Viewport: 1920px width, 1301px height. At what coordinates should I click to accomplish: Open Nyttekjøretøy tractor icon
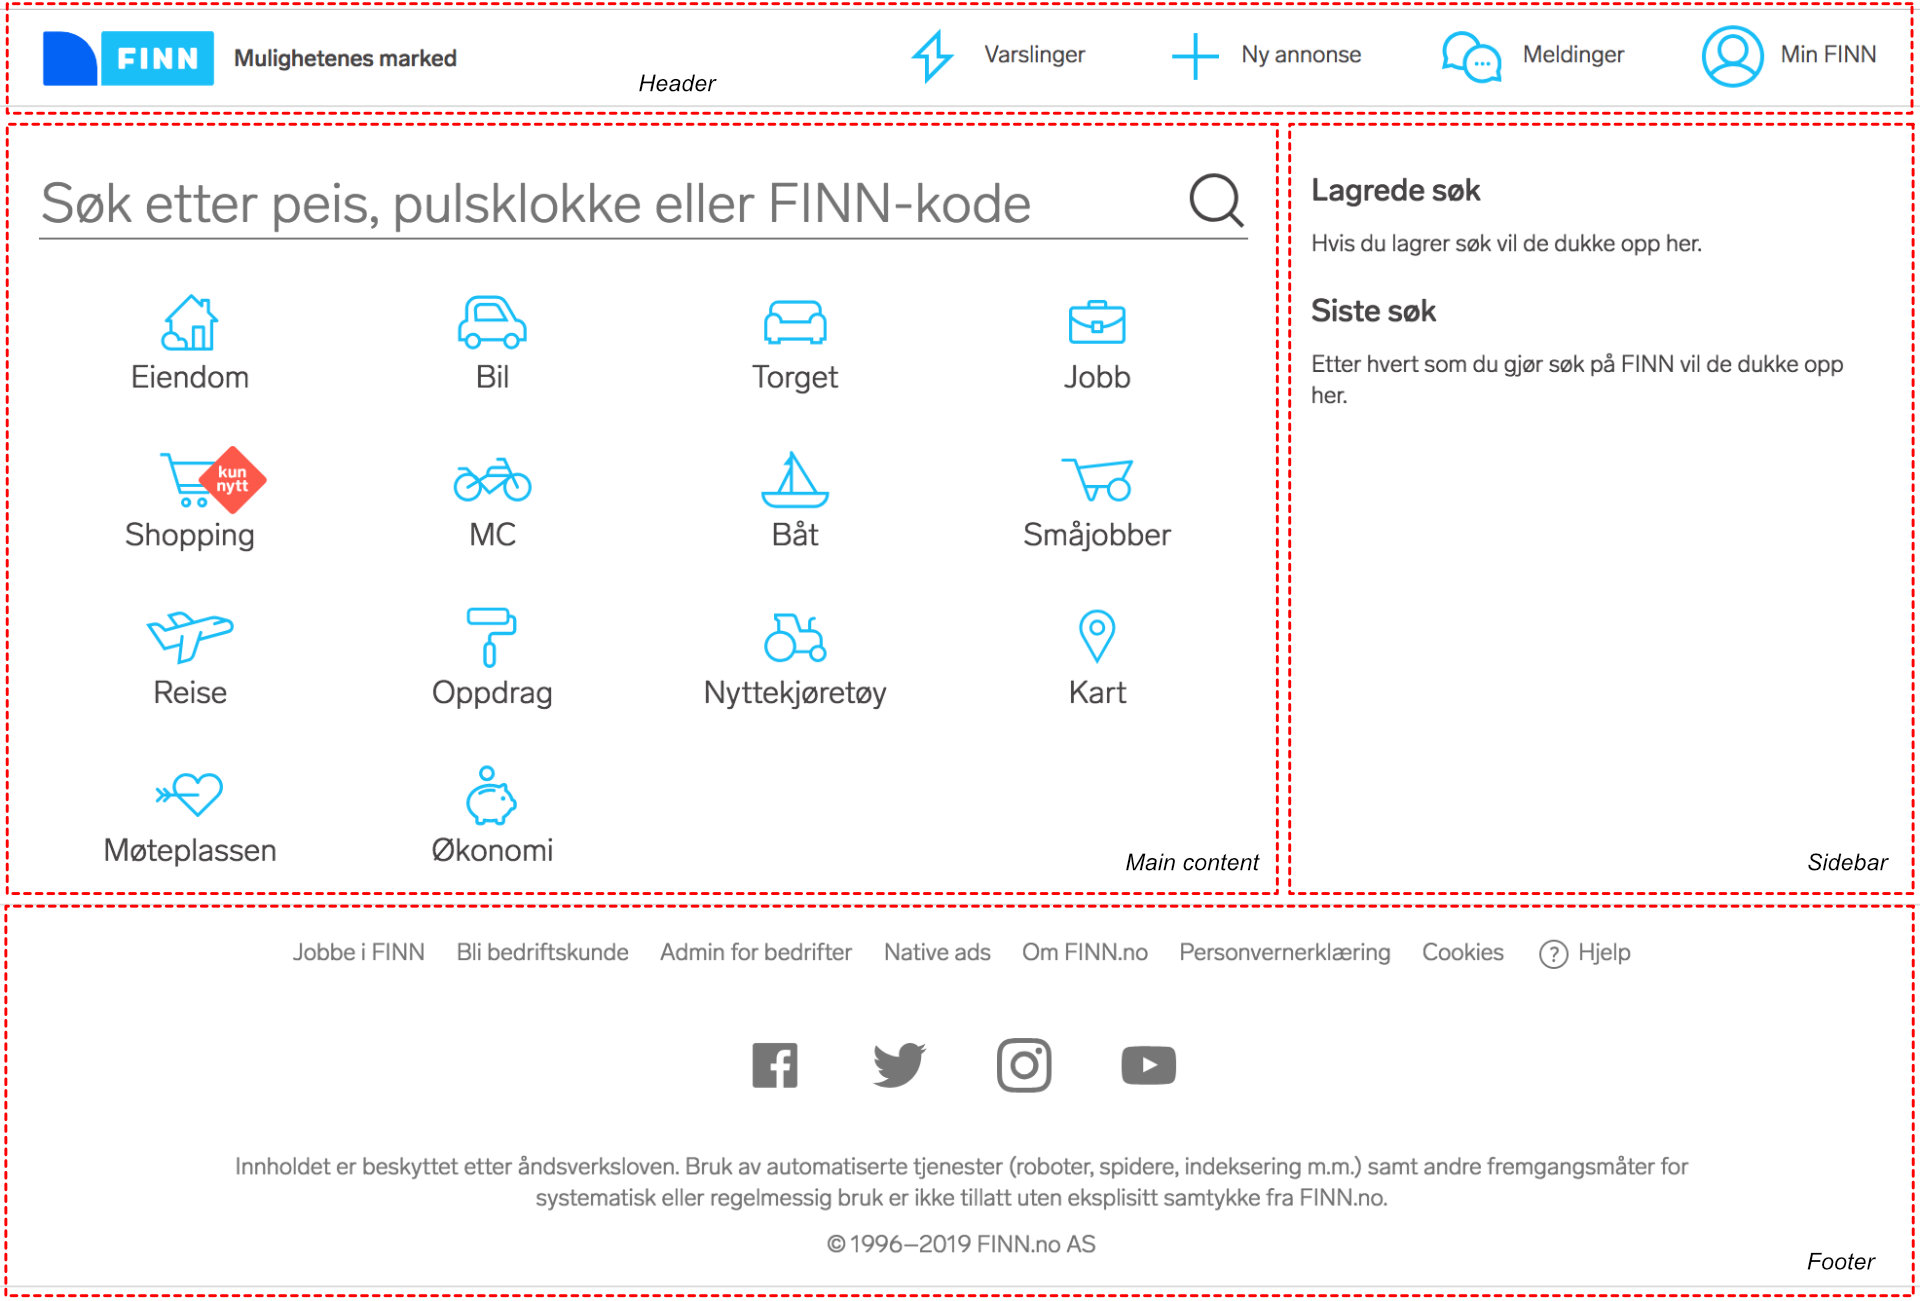(795, 637)
